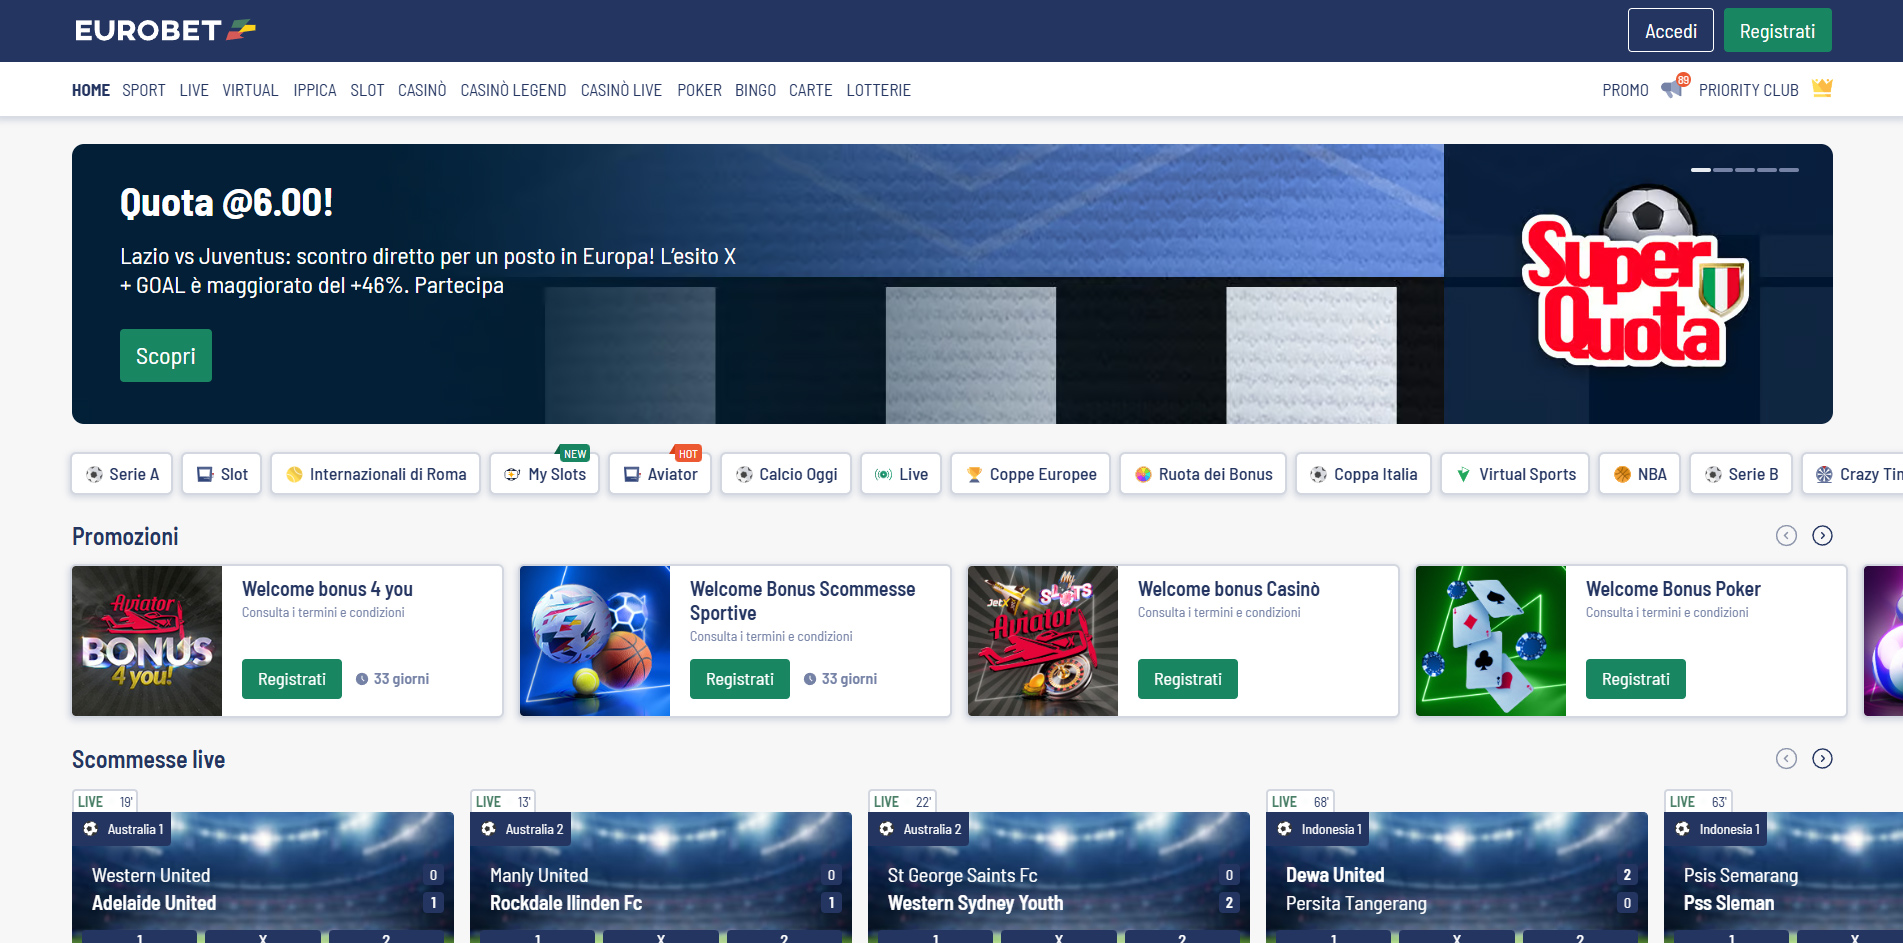
Task: Open the LOTTERIE menu item
Action: tap(878, 90)
